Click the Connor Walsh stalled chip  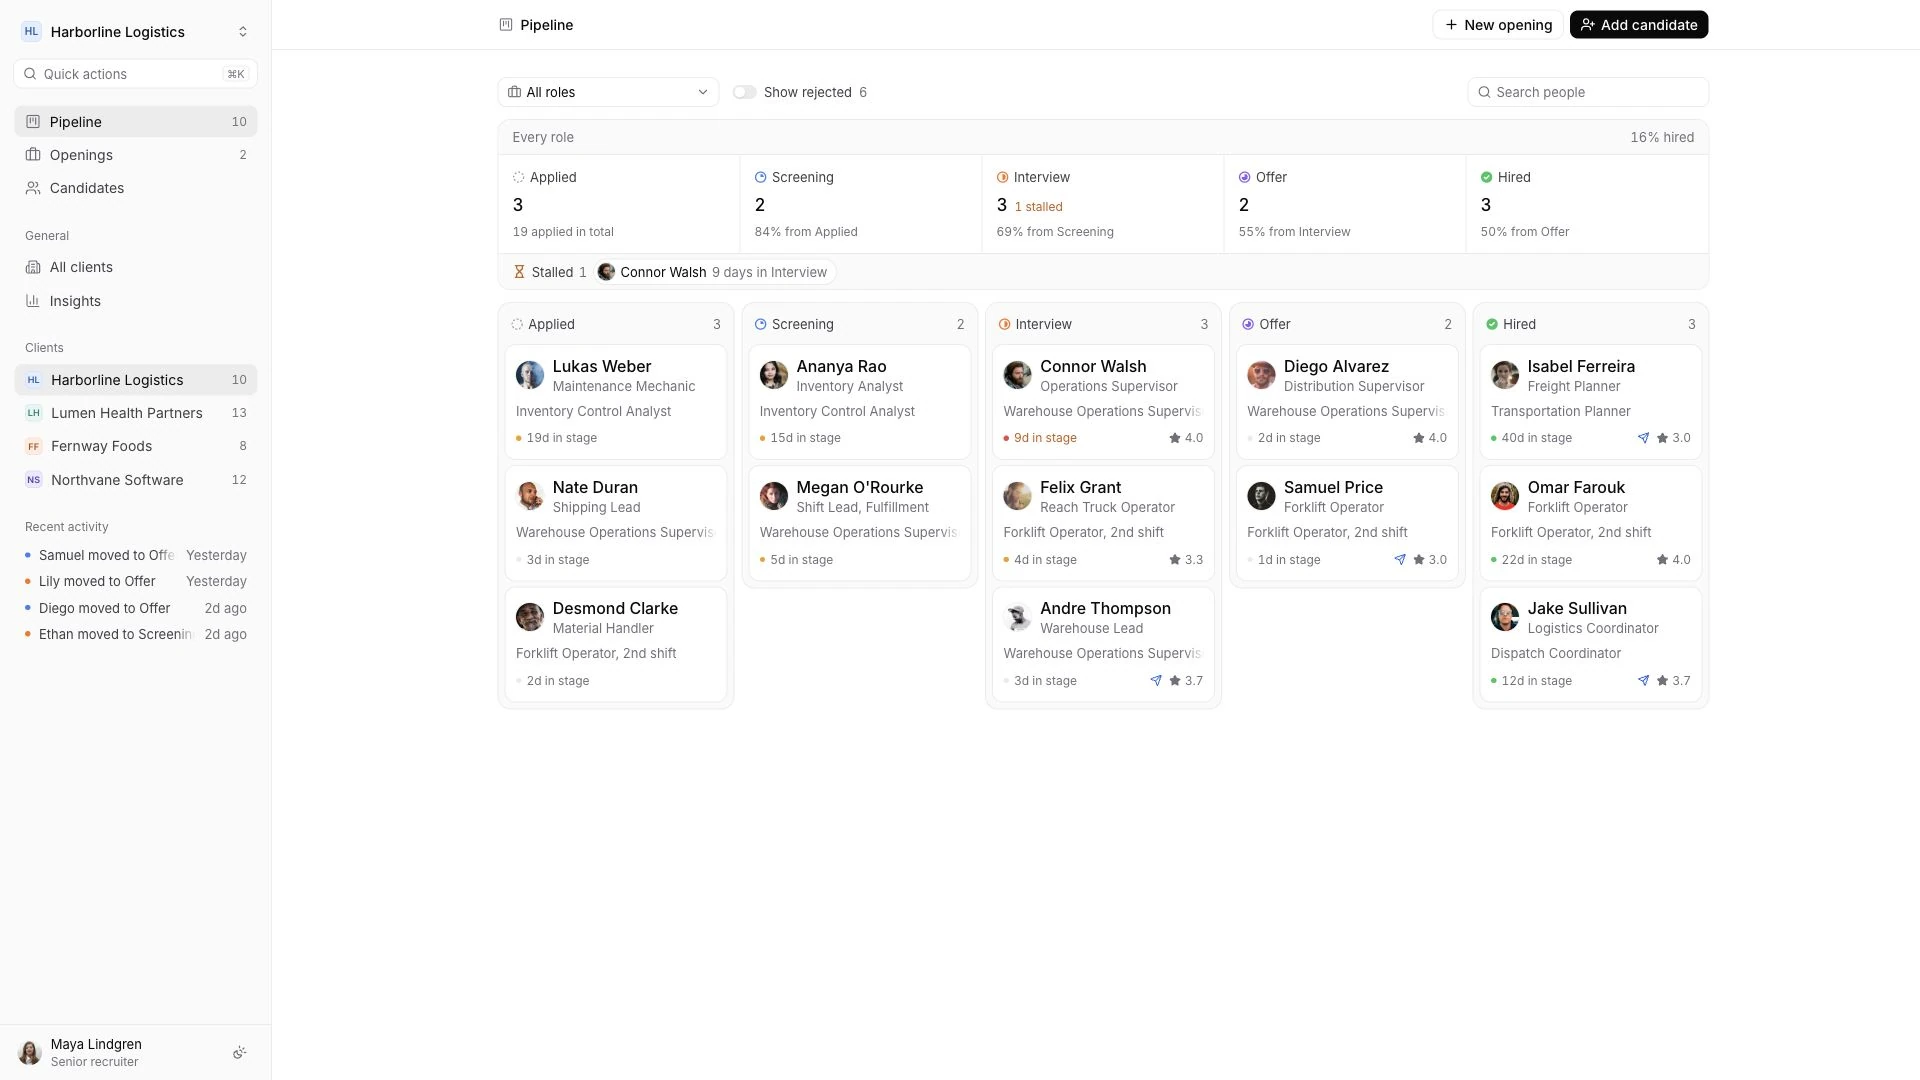tap(714, 272)
